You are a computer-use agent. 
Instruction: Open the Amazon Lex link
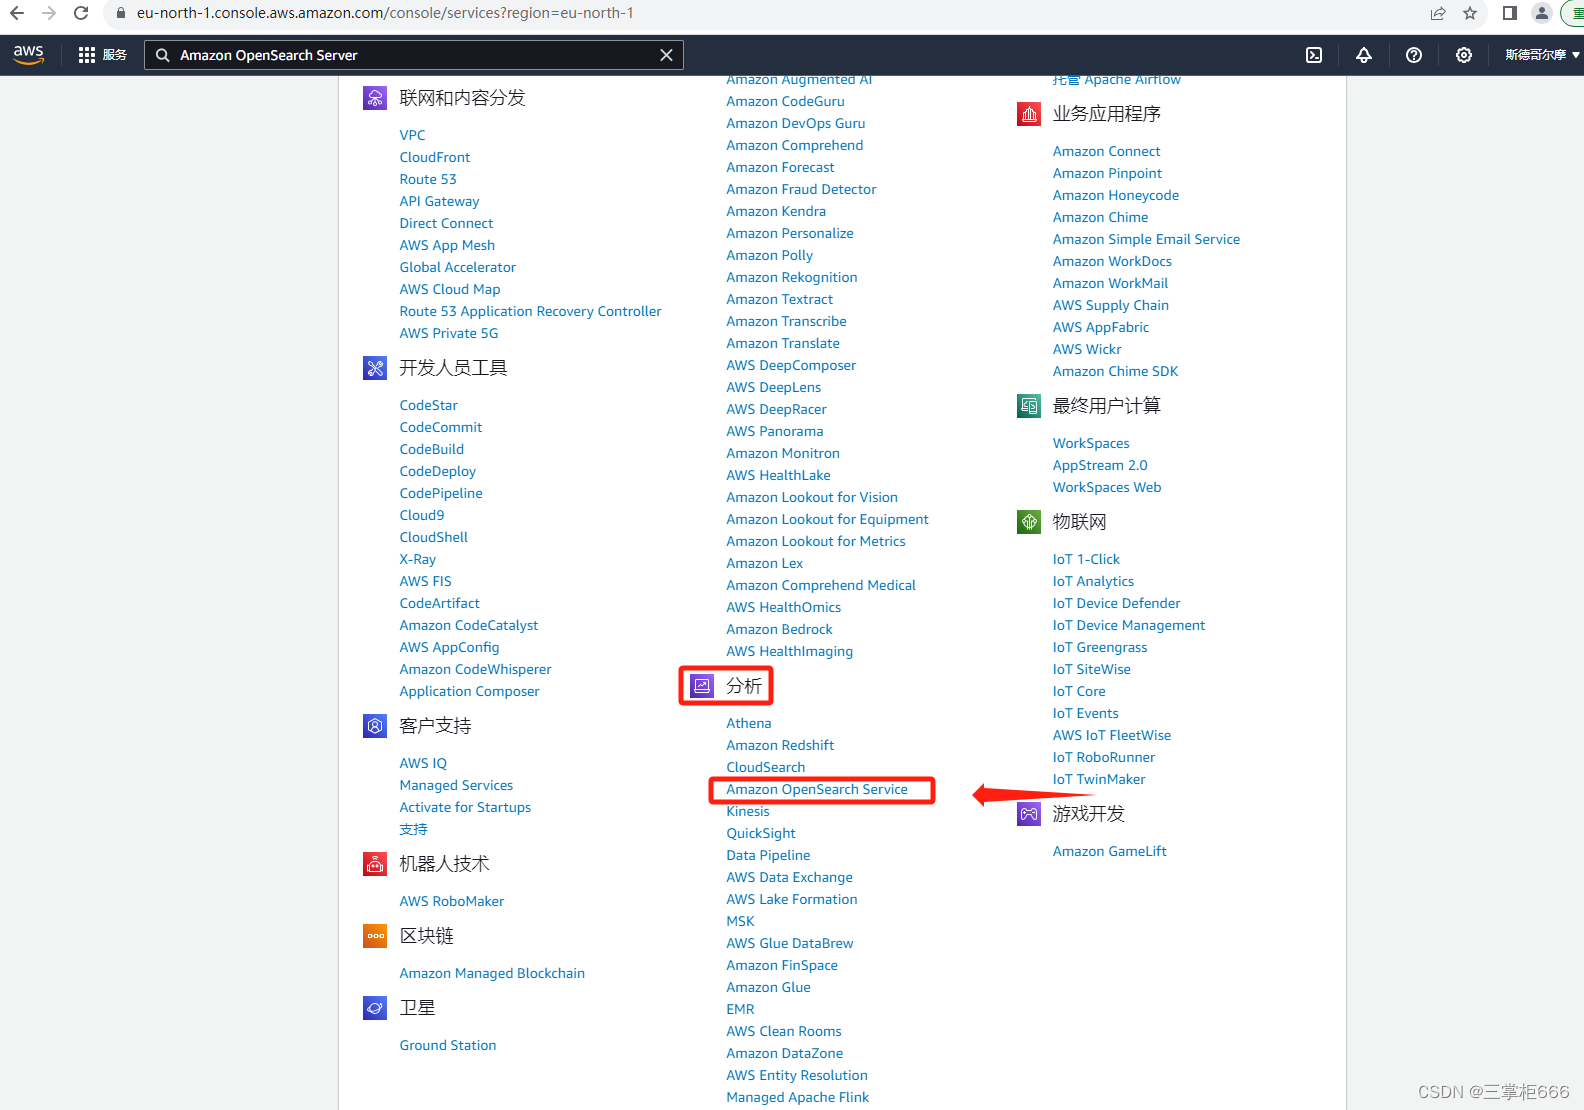click(764, 564)
